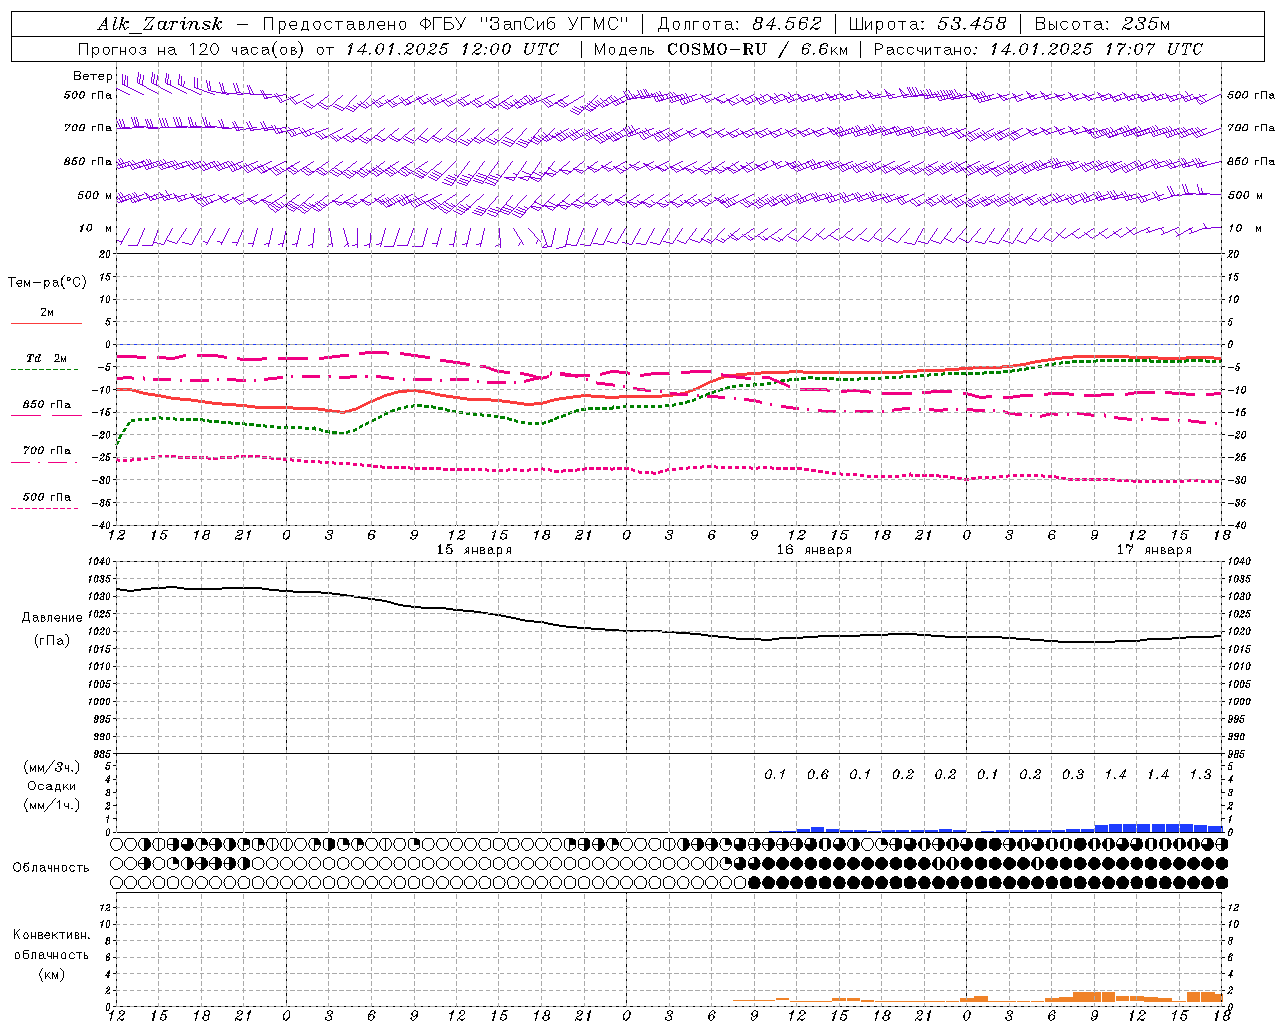Click the solid line sample under the 2м legend
The width and height of the screenshot is (1280, 1024).
click(x=46, y=323)
